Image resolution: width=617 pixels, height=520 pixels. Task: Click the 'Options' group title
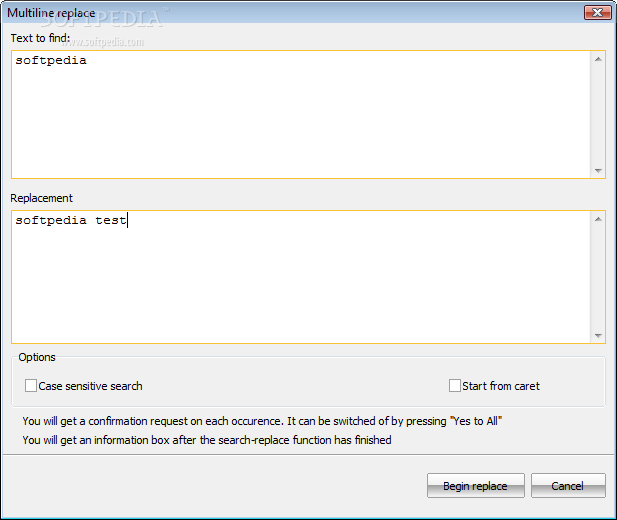[x=37, y=357]
